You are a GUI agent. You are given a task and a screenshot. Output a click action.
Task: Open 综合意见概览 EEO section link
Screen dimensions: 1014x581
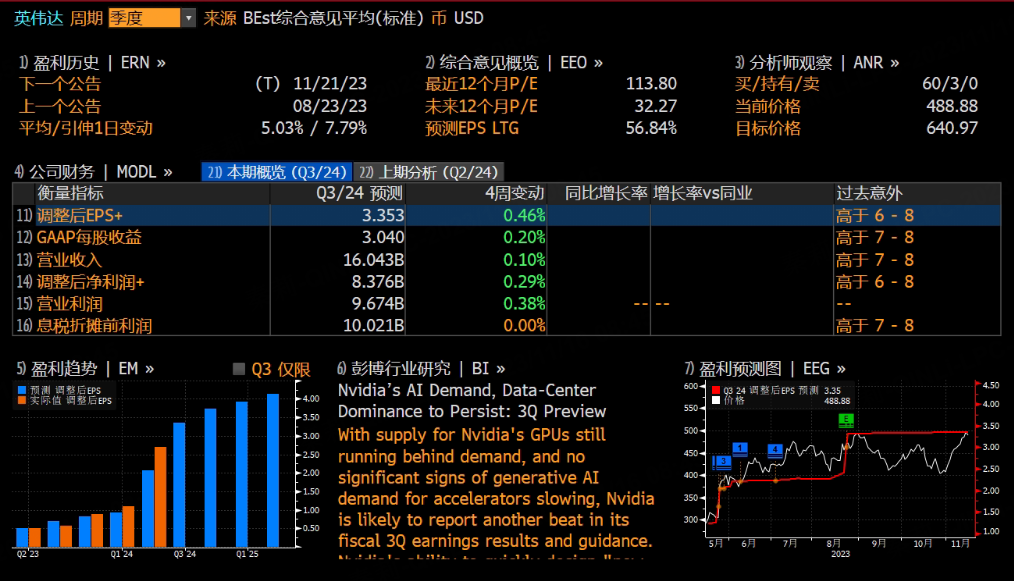click(x=513, y=63)
